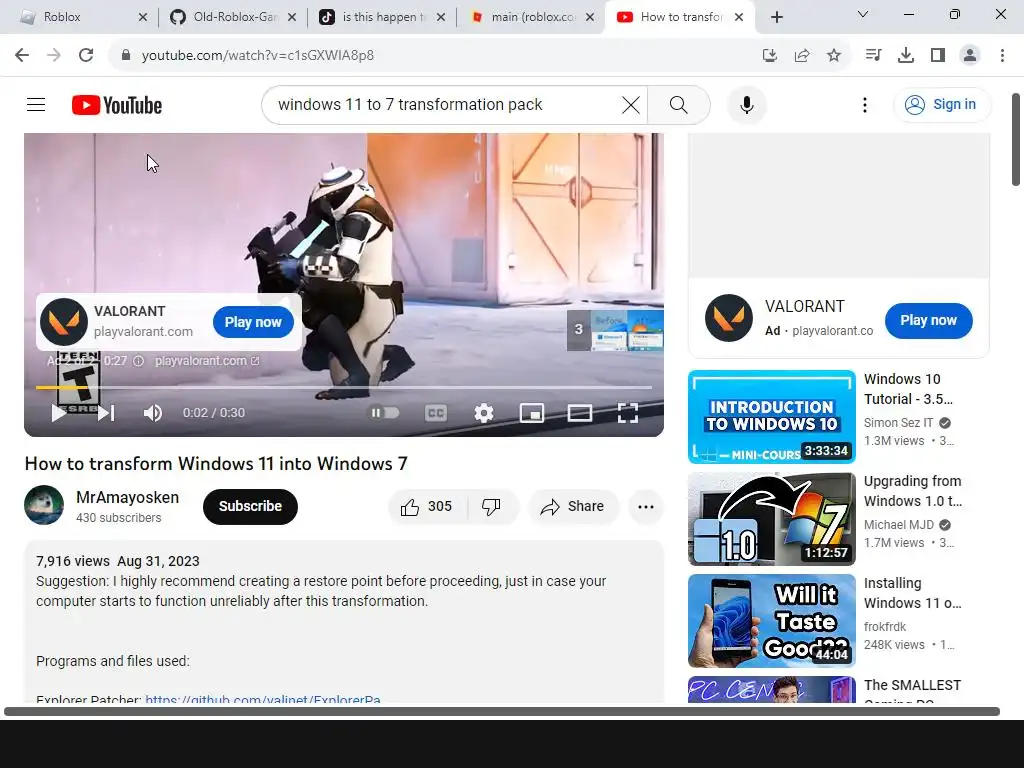Toggle the autoplay switch
Image resolution: width=1024 pixels, height=768 pixels.
click(385, 413)
